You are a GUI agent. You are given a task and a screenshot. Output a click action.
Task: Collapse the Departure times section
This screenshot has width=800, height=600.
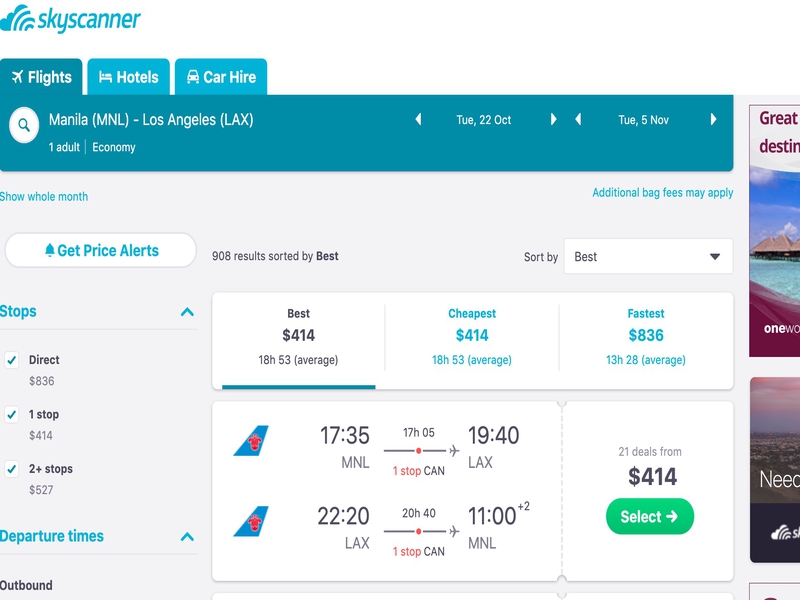click(x=187, y=537)
